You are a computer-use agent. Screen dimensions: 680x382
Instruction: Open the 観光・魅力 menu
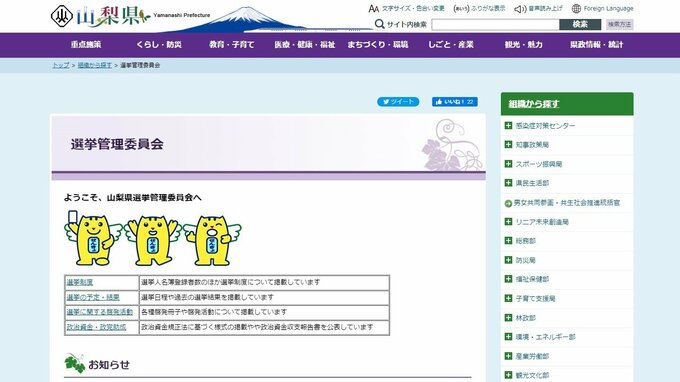(x=523, y=45)
